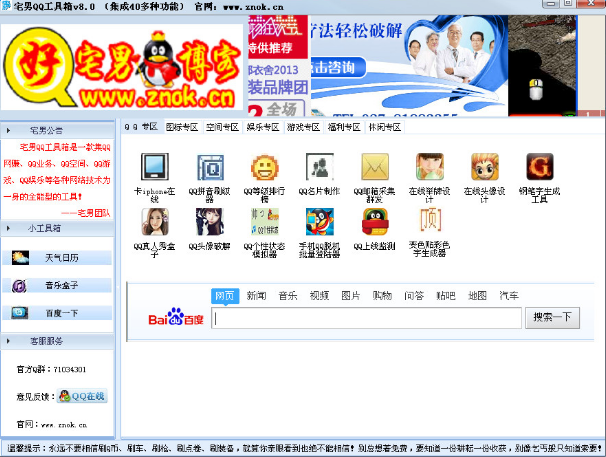Screen dimensions: 606x457
Task: Collapse the 客服服务 section arrow
Action: 8,341
